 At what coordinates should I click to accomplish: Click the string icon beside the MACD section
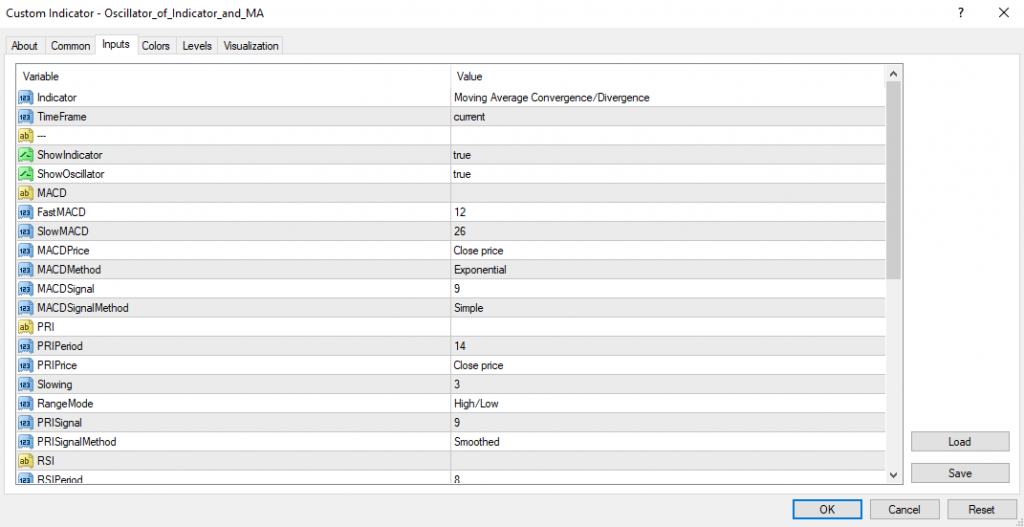tap(25, 193)
